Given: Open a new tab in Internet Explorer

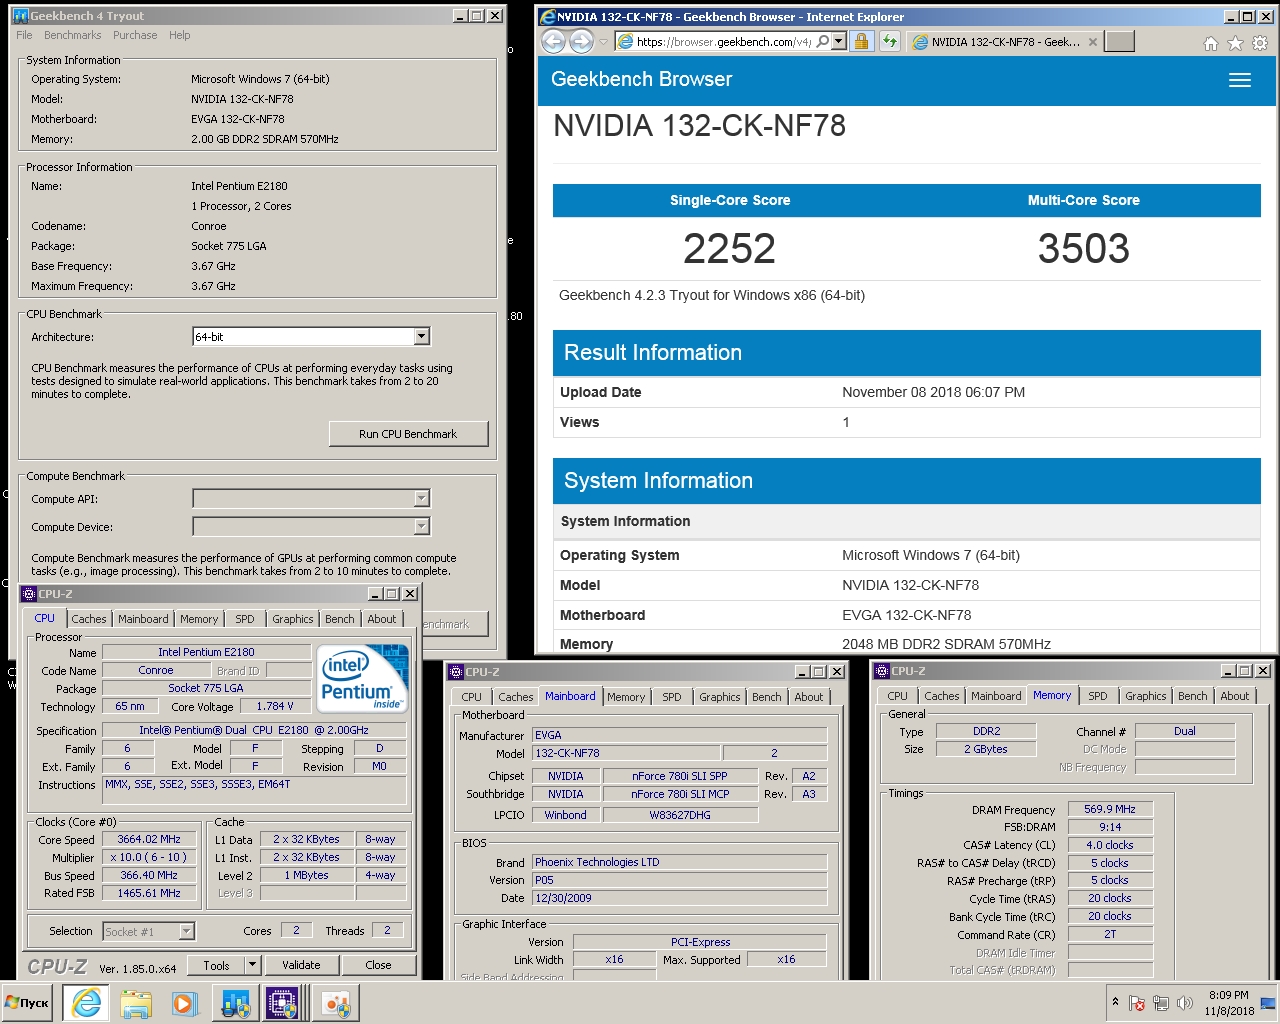Looking at the screenshot, I should coord(1120,42).
